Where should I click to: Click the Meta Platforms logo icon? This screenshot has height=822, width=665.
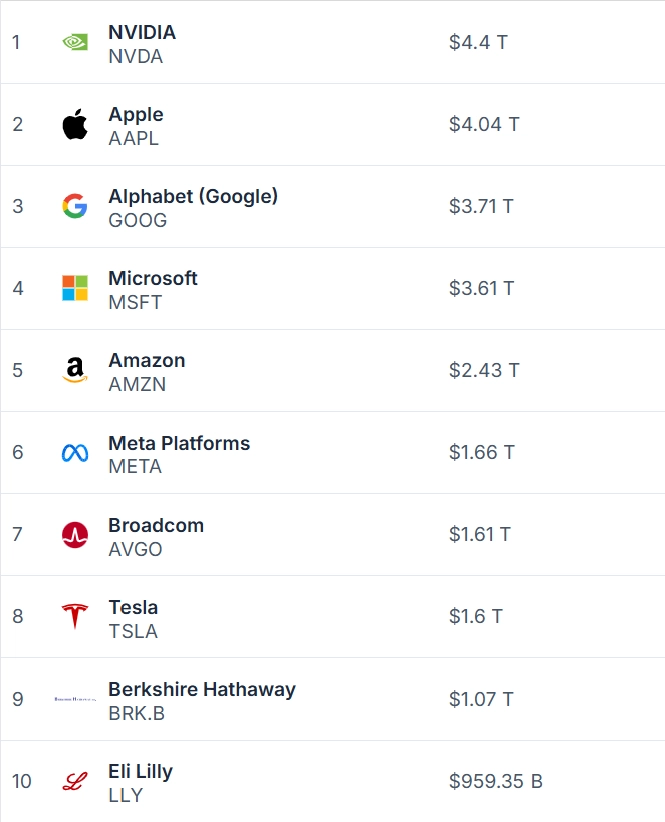(x=75, y=453)
